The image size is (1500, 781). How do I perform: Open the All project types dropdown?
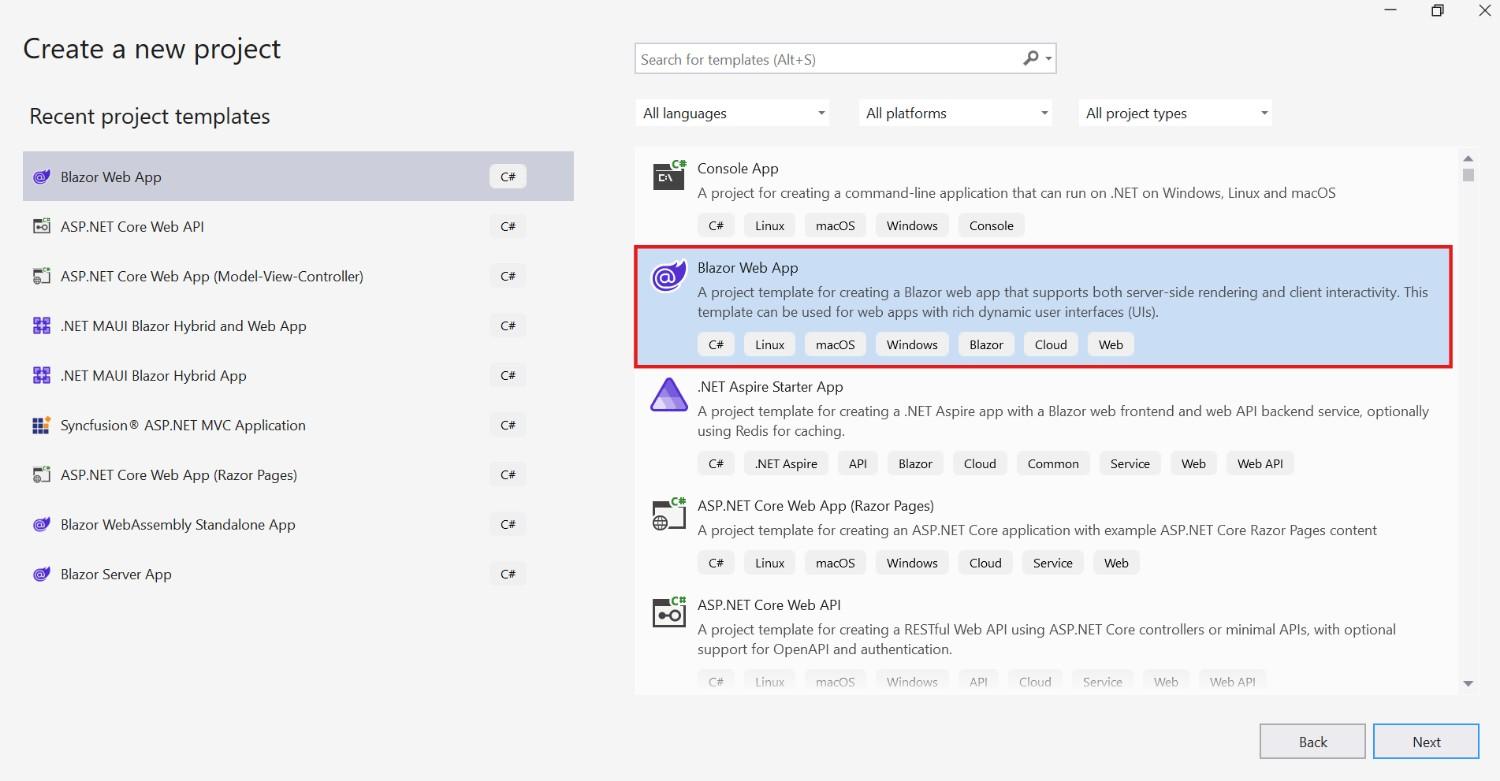(1176, 113)
